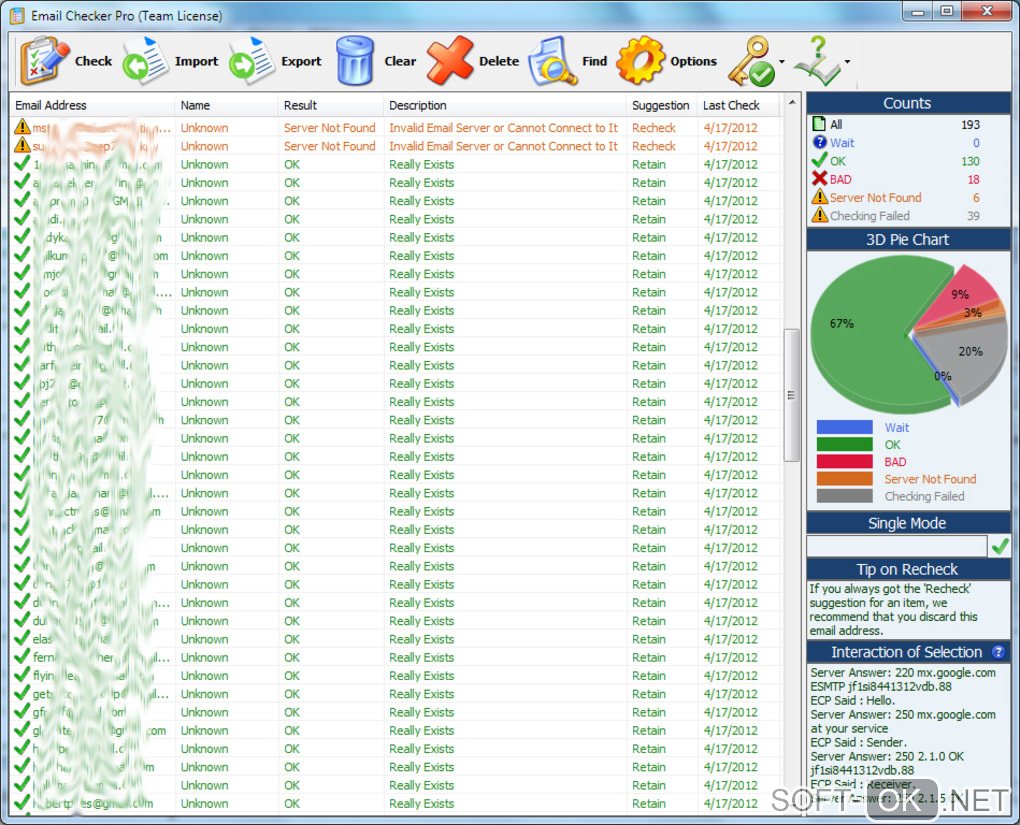Click gray Checking Failed legend swatch
1020x825 pixels.
coord(844,496)
